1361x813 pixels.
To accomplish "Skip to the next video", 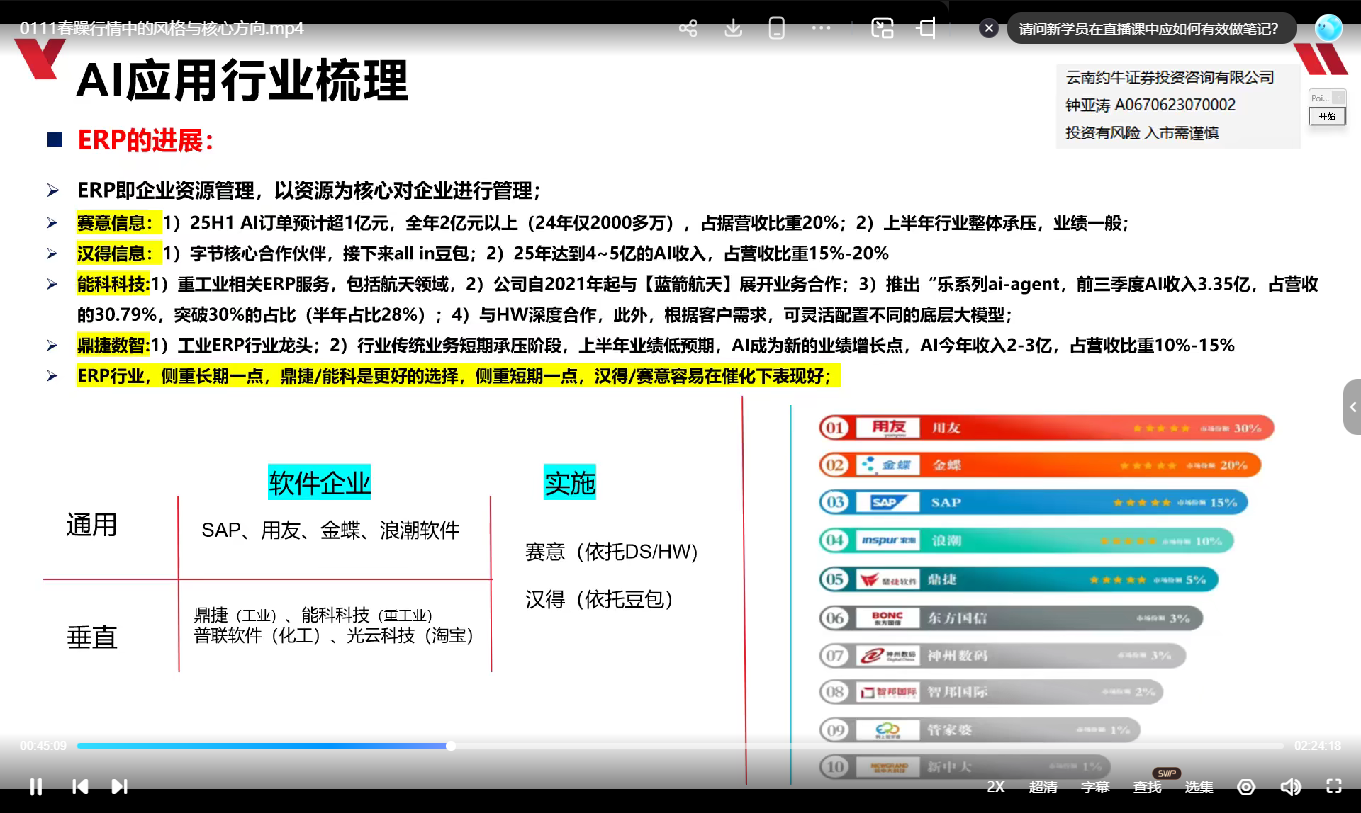I will pyautogui.click(x=119, y=787).
